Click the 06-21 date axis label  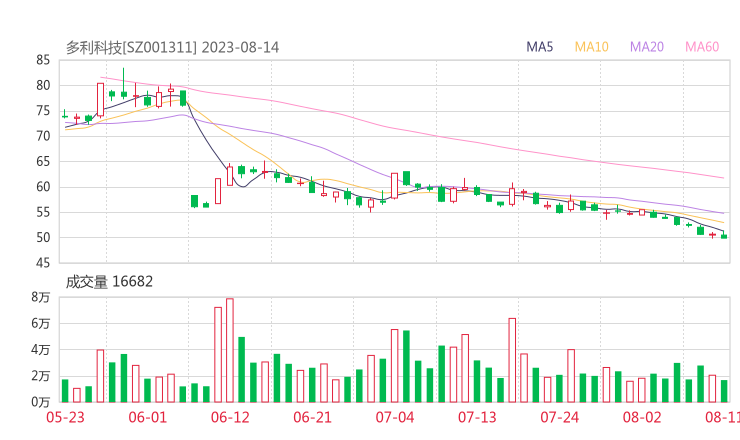(x=312, y=417)
